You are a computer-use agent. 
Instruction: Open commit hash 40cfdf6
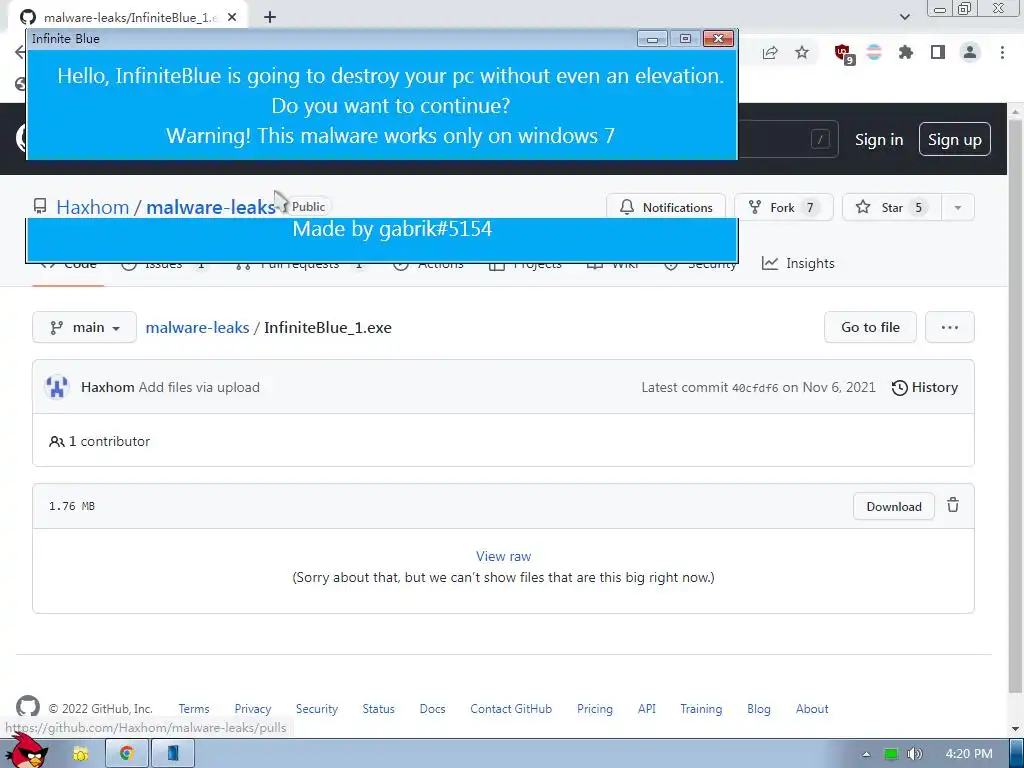pyautogui.click(x=755, y=388)
